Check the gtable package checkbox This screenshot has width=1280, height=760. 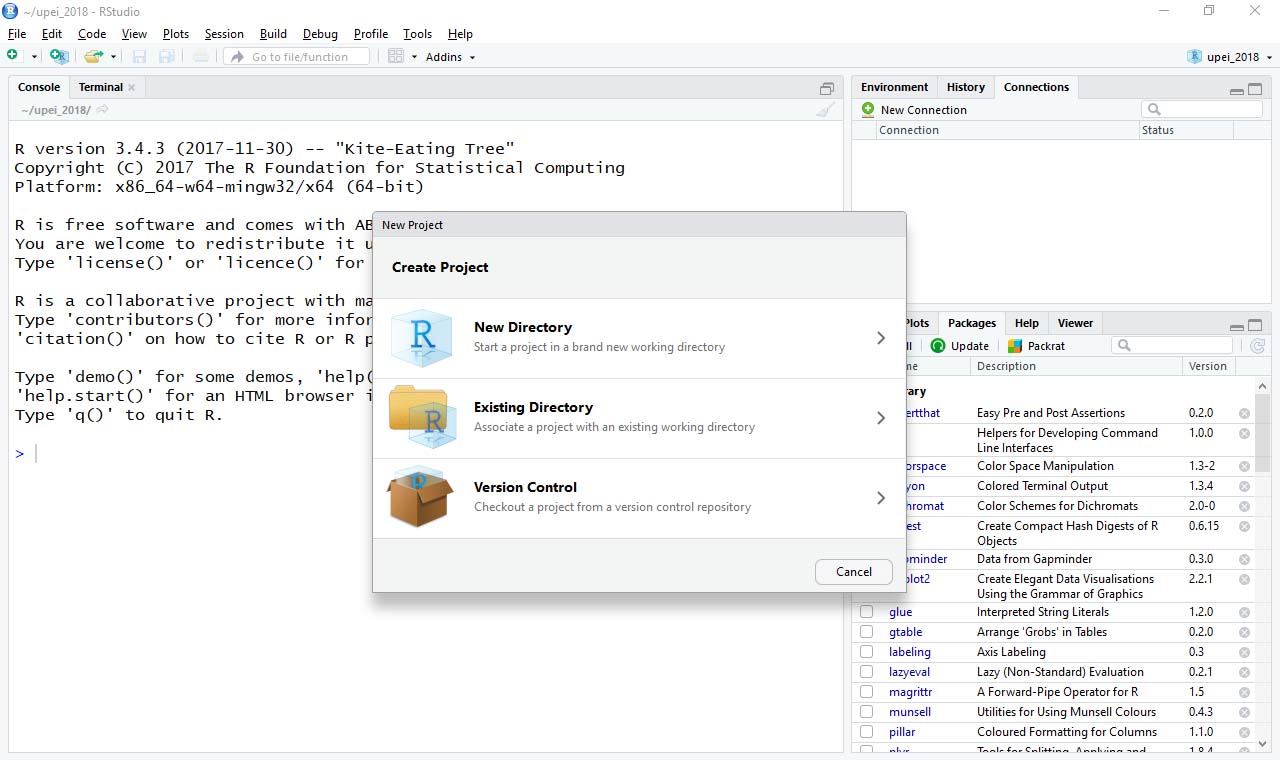(x=865, y=631)
